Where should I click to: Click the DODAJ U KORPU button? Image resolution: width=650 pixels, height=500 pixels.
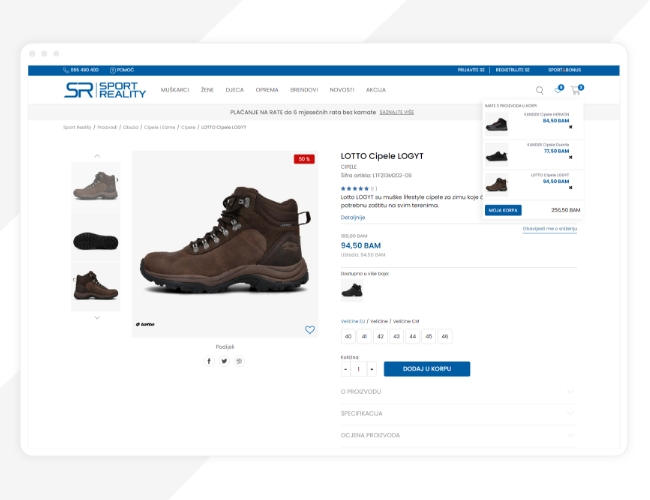tap(427, 369)
